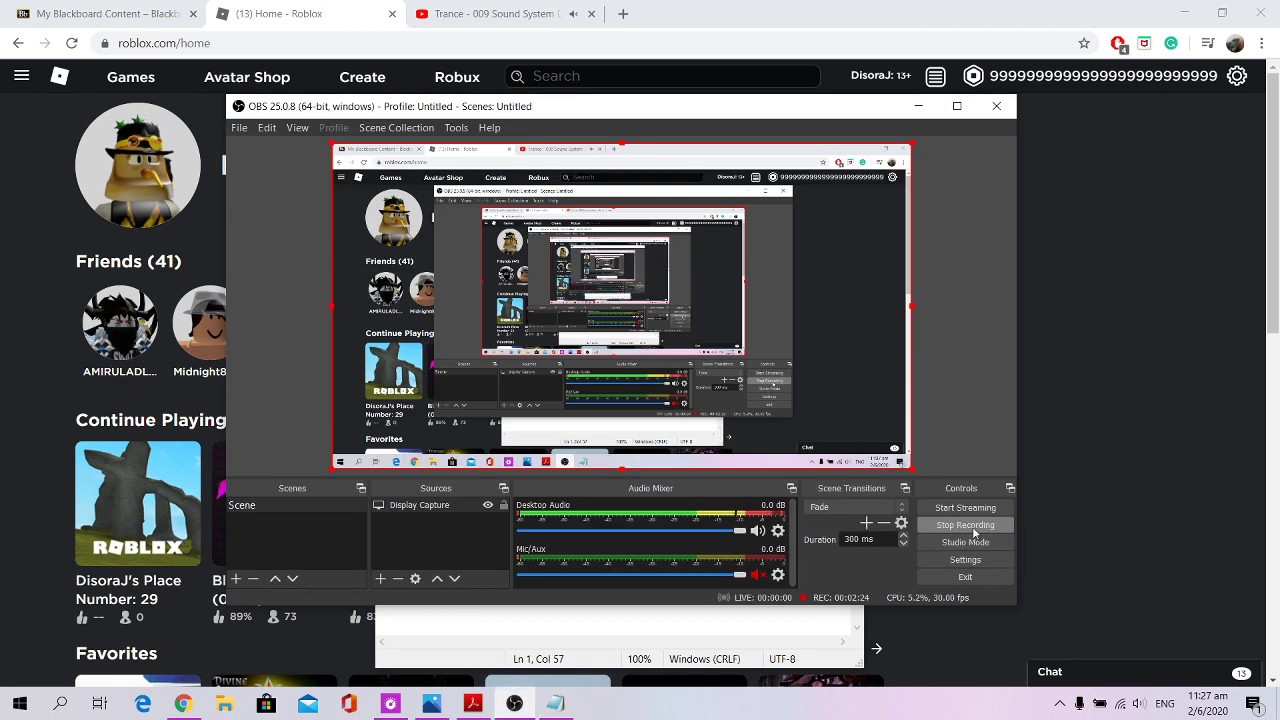Open the OBS Edit menu
Viewport: 1280px width, 720px height.
(267, 128)
